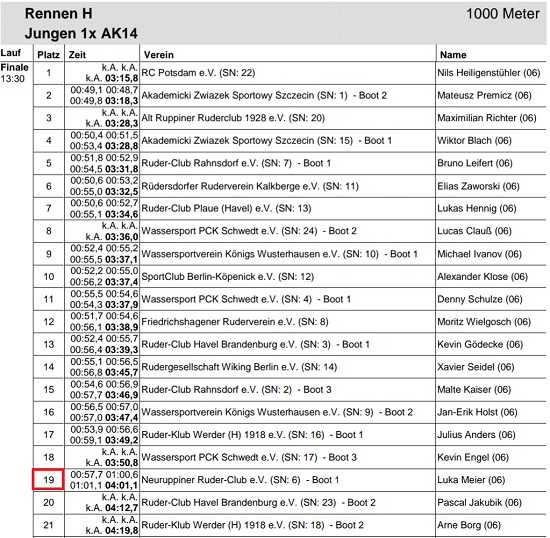Click the Finale 13:30 run label
The image size is (550, 538).
coord(14,73)
